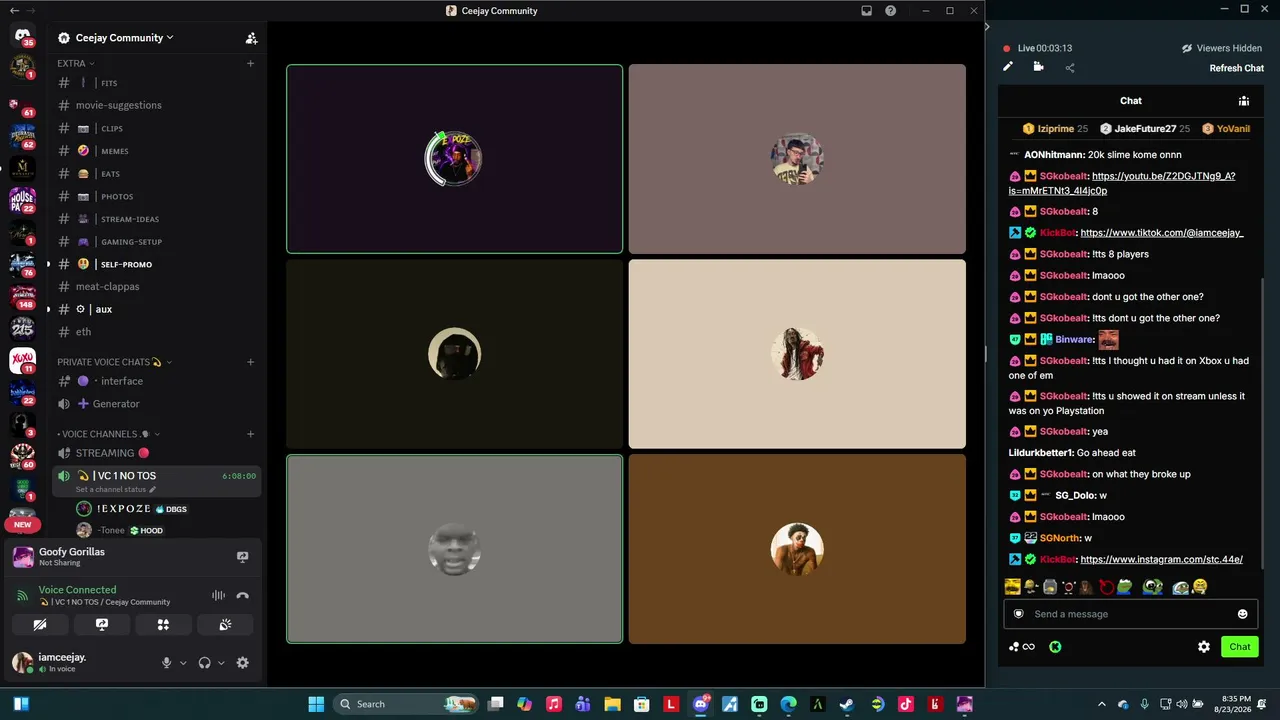The height and width of the screenshot is (720, 1280).
Task: Open the interface channel
Action: tap(157, 381)
